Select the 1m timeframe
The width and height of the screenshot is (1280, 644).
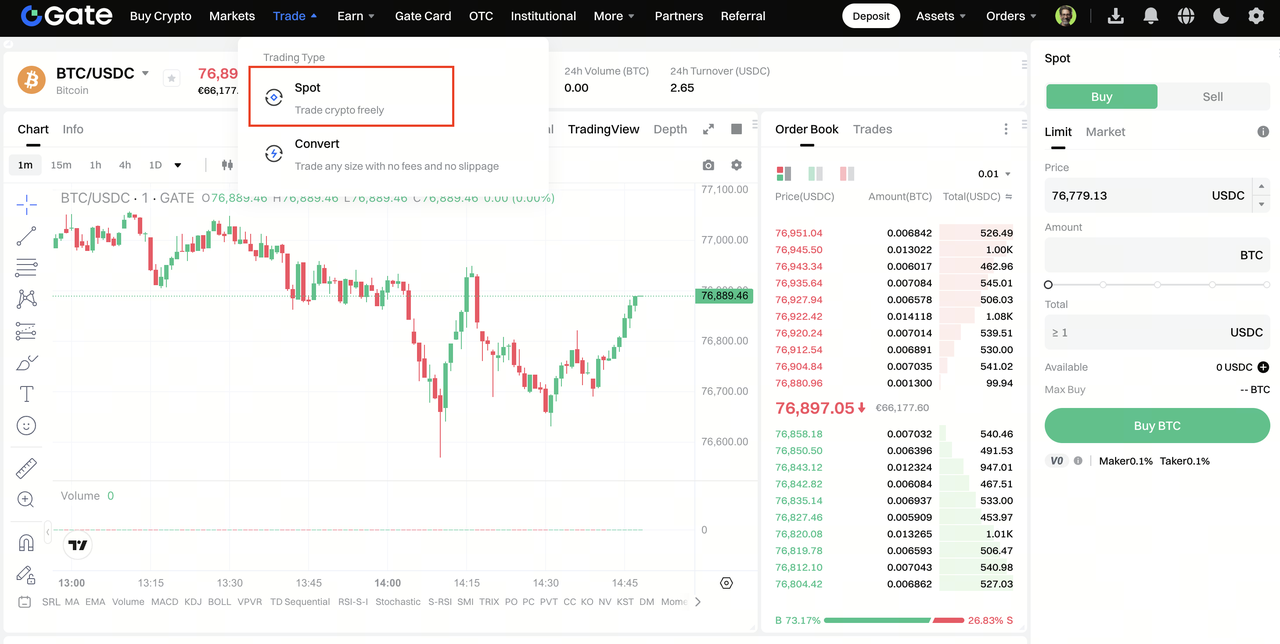25,165
